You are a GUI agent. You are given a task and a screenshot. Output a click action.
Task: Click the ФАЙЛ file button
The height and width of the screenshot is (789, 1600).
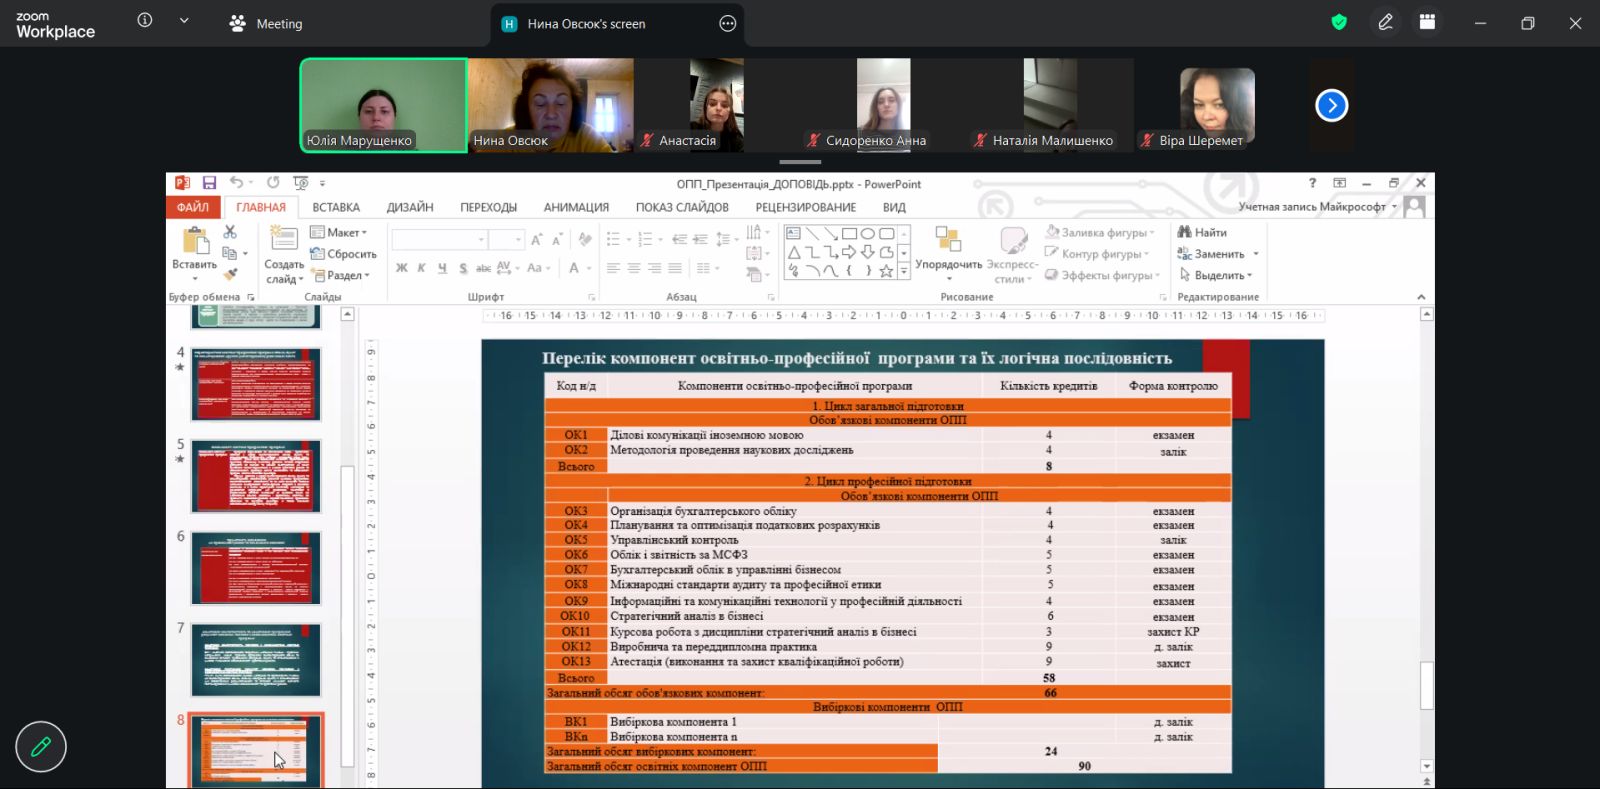click(x=192, y=207)
